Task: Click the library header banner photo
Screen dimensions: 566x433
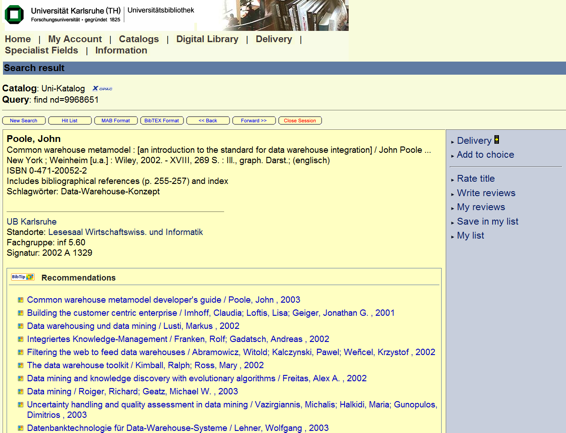Action: pyautogui.click(x=285, y=15)
